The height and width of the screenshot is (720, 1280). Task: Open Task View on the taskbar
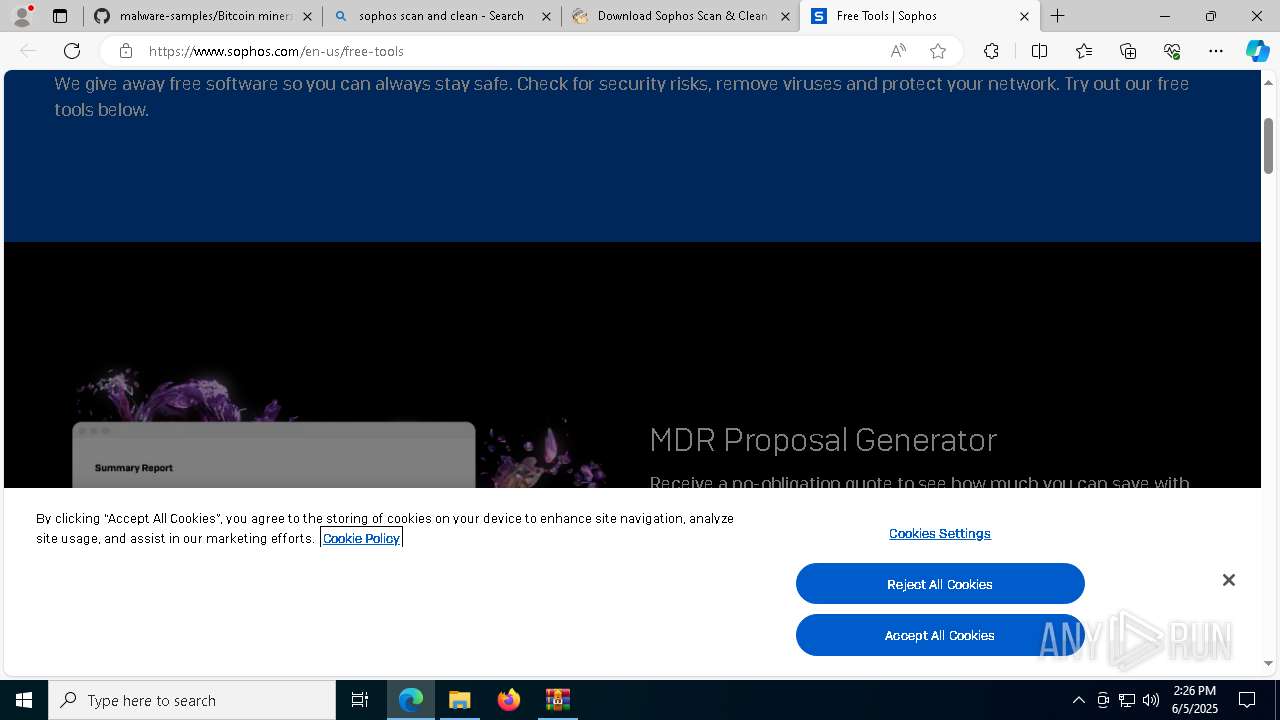click(x=360, y=700)
